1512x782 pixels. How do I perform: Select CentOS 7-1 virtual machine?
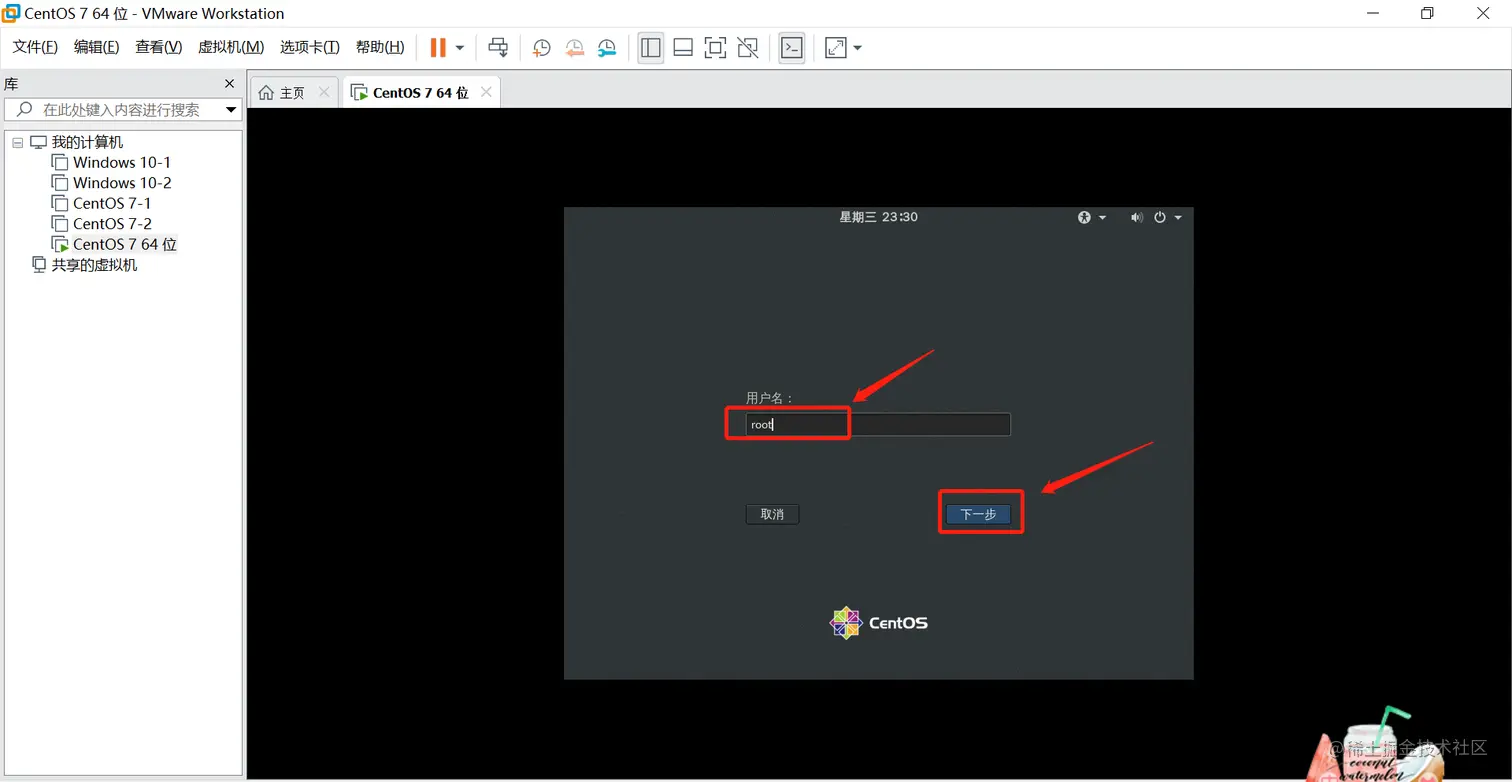(x=112, y=203)
